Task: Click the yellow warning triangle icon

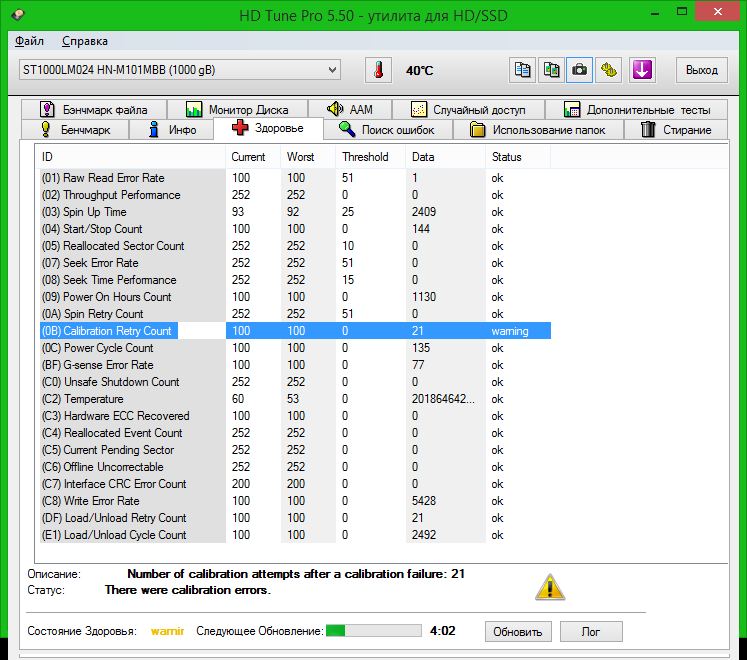Action: (x=549, y=587)
